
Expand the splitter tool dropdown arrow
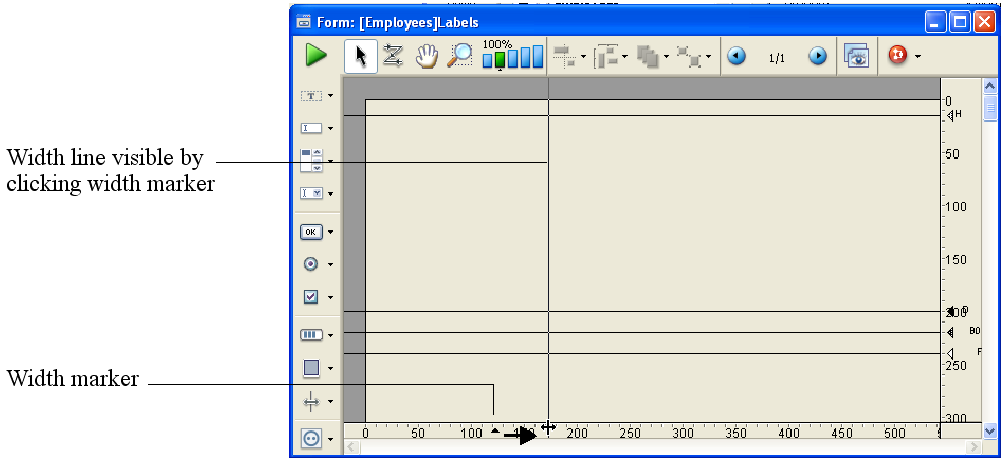coord(330,401)
